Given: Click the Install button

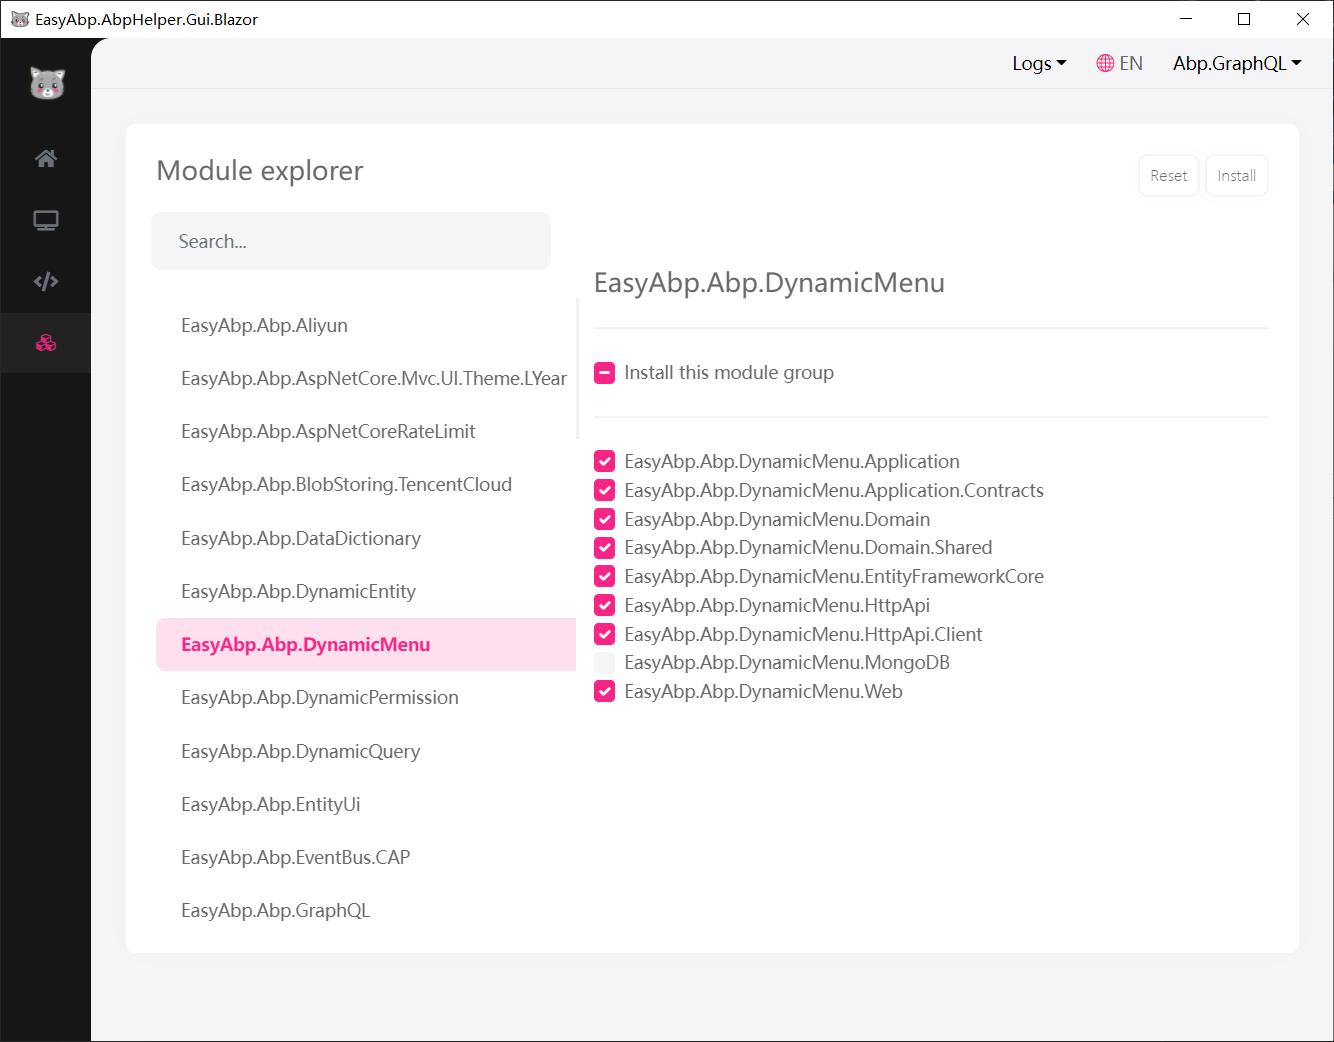Looking at the screenshot, I should 1236,176.
